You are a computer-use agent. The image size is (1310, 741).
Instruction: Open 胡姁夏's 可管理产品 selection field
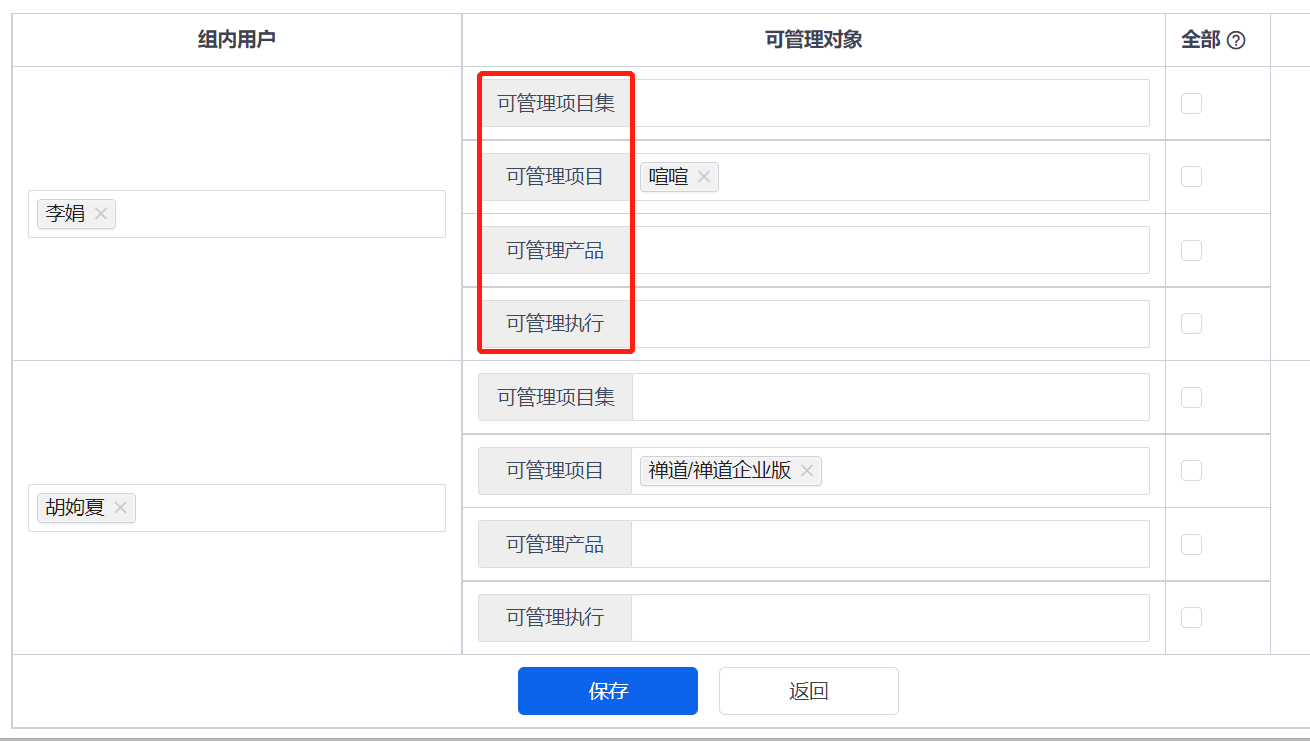point(890,544)
